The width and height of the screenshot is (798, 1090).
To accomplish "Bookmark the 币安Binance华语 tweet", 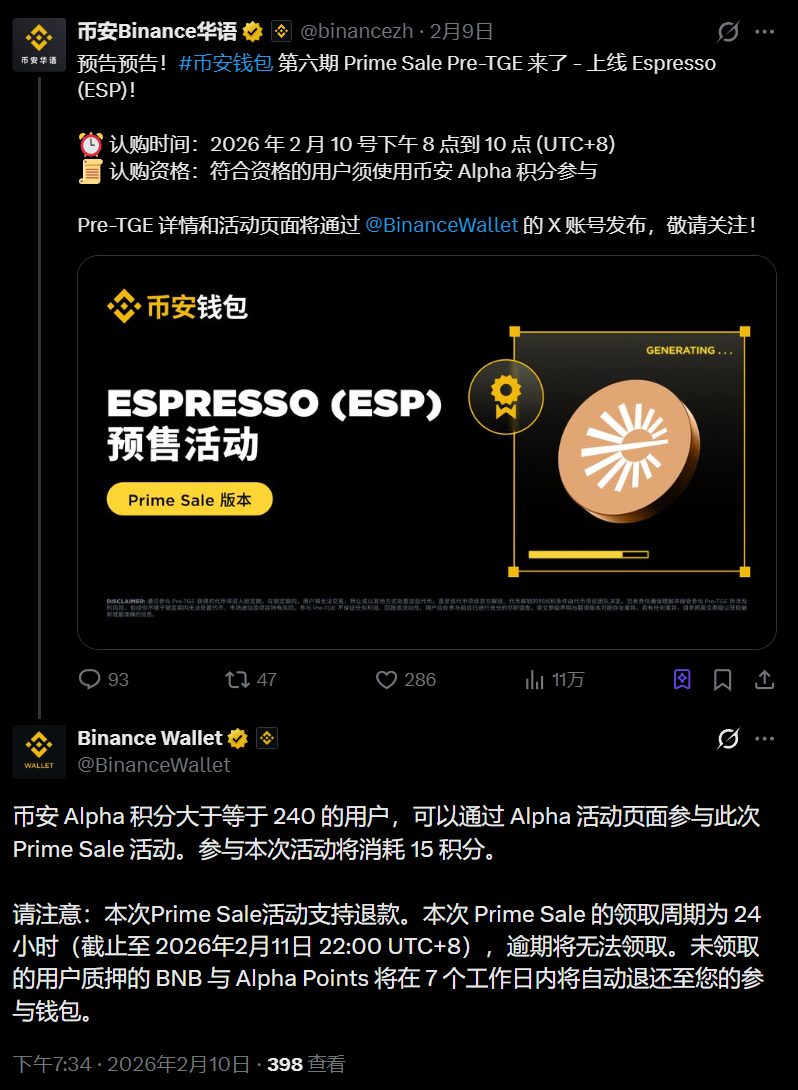I will tap(722, 679).
